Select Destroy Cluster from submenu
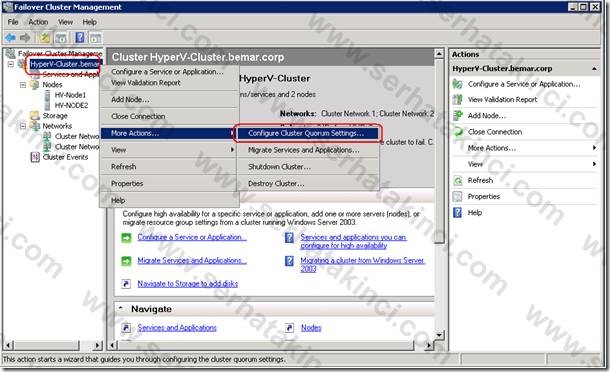 tap(307, 184)
